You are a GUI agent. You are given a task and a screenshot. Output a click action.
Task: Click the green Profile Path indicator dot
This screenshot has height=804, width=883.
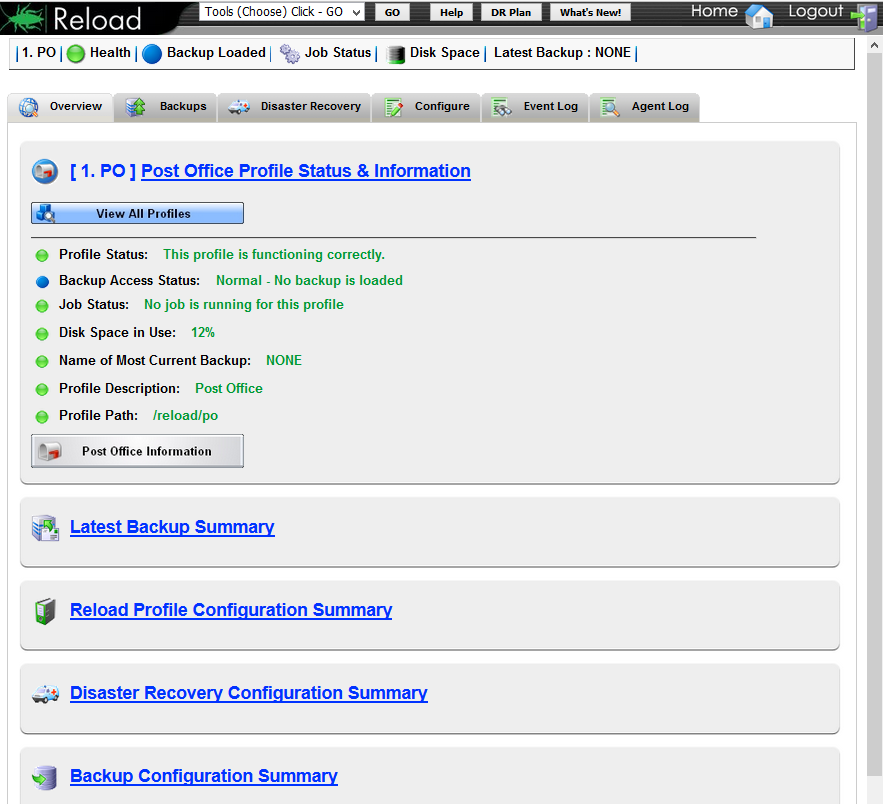click(x=42, y=417)
